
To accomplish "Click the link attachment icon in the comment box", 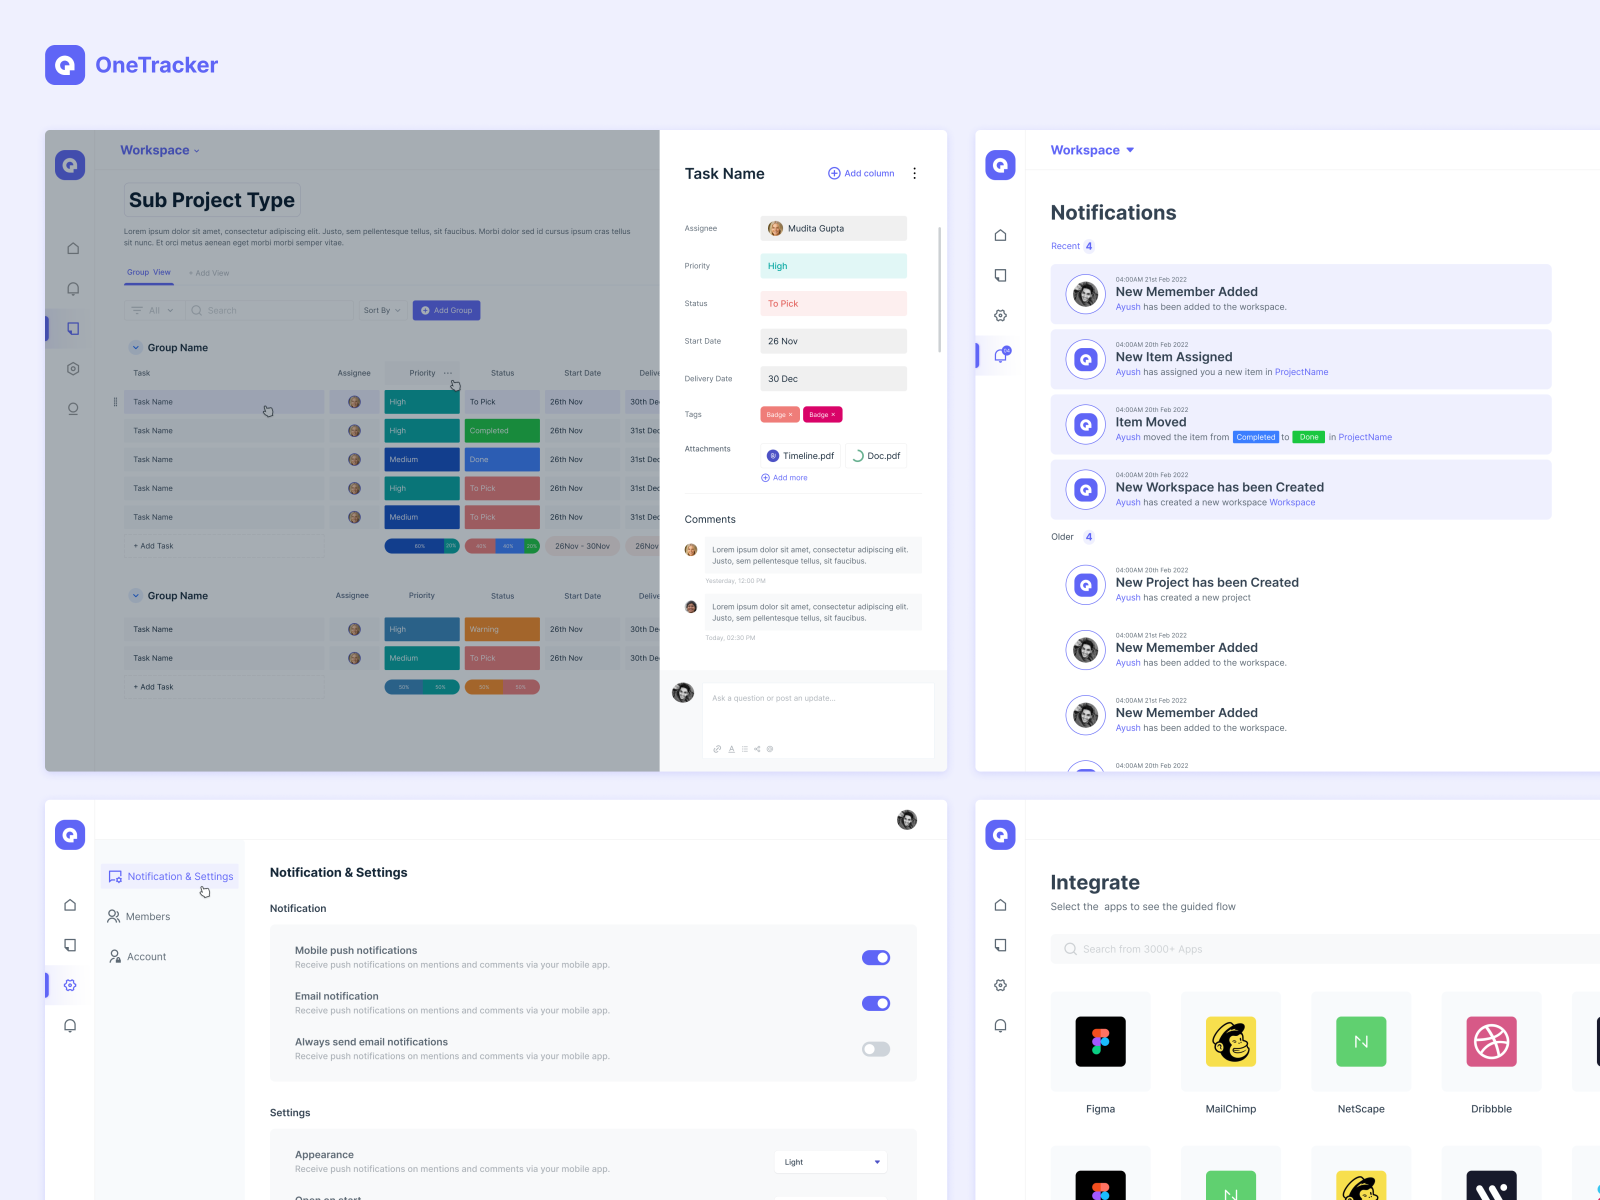I will [x=717, y=748].
